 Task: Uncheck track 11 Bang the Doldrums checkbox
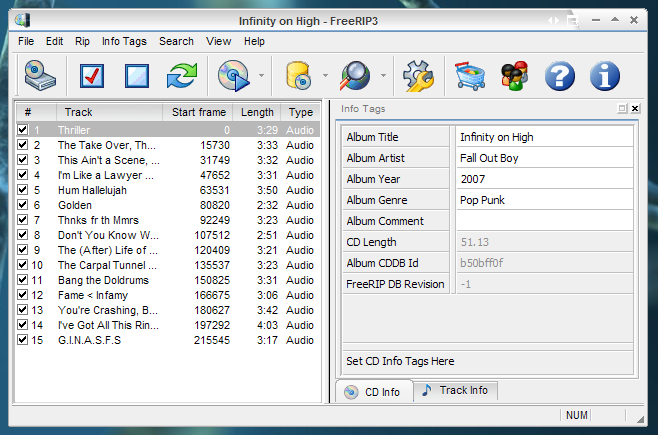23,280
